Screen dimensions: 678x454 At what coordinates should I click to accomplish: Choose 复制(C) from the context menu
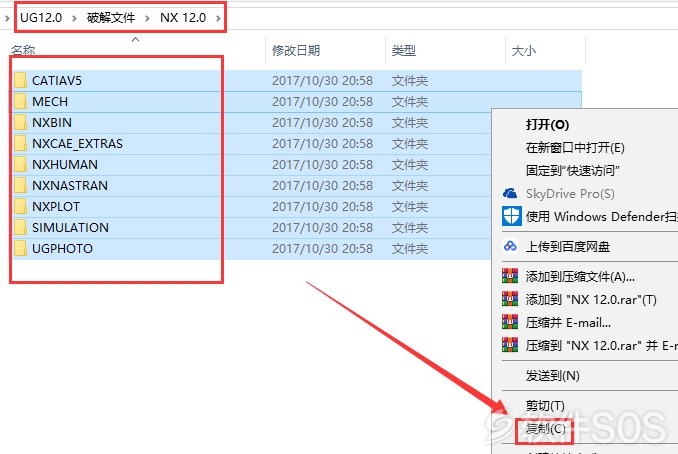click(x=545, y=428)
